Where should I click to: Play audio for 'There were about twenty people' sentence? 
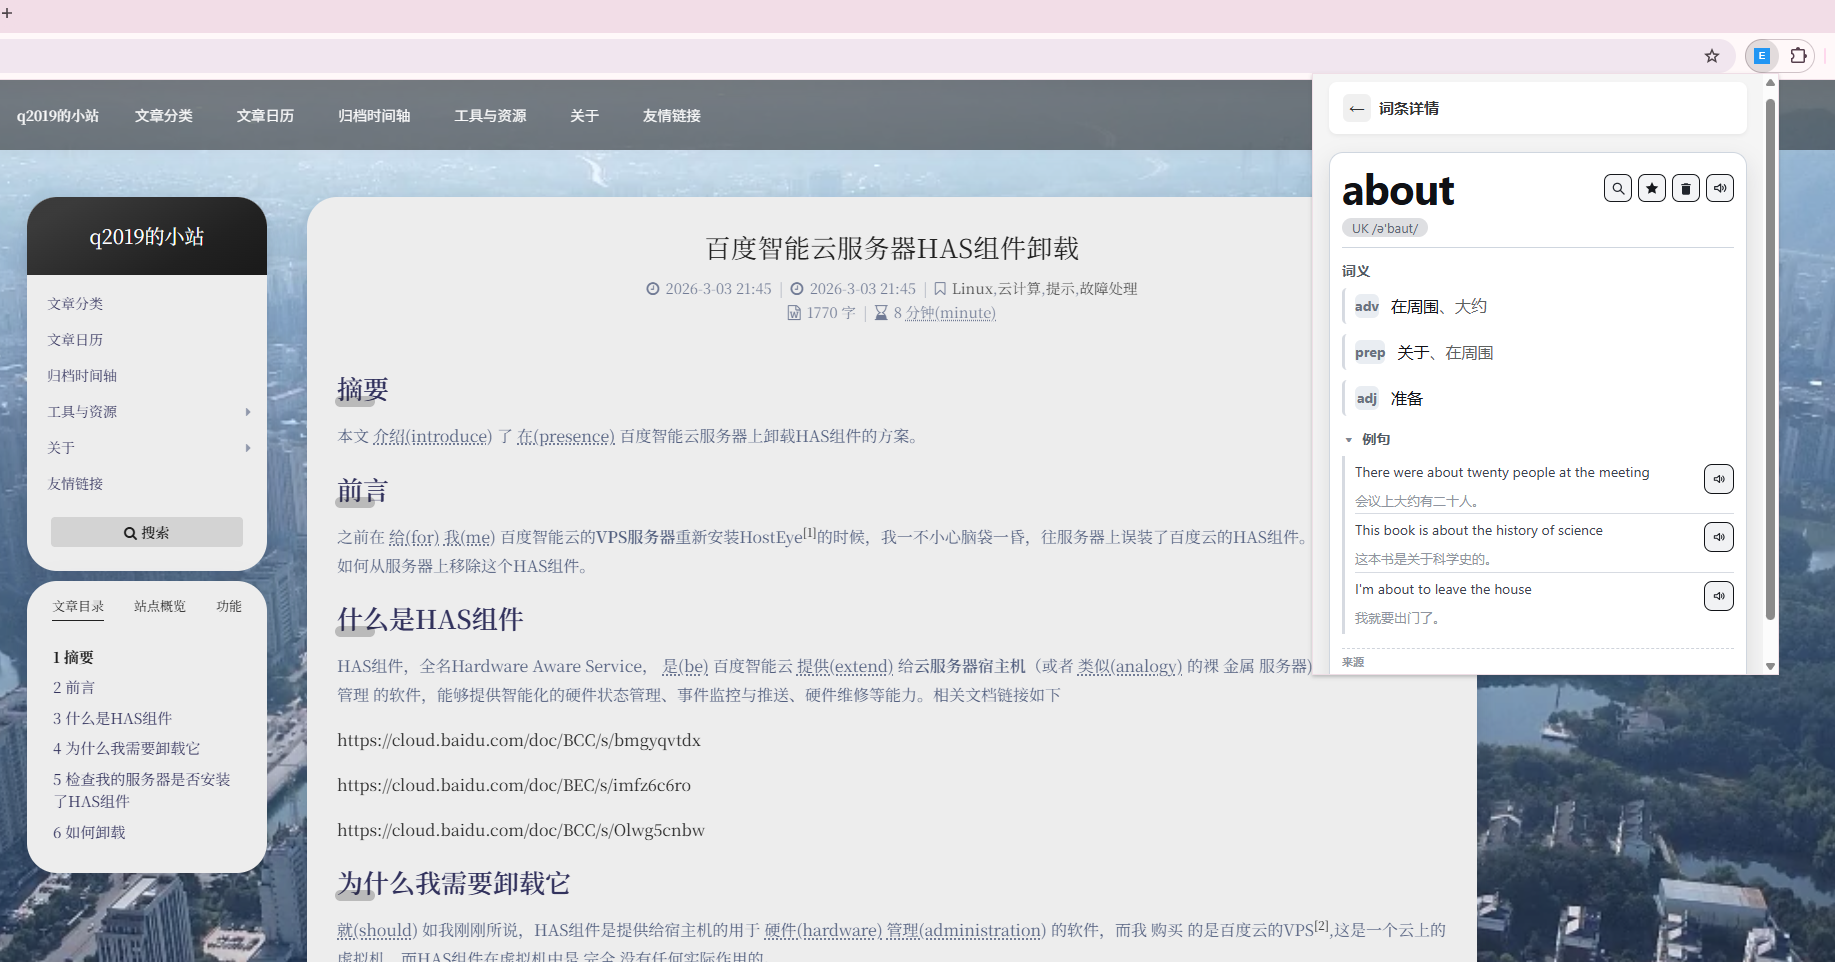coord(1718,479)
